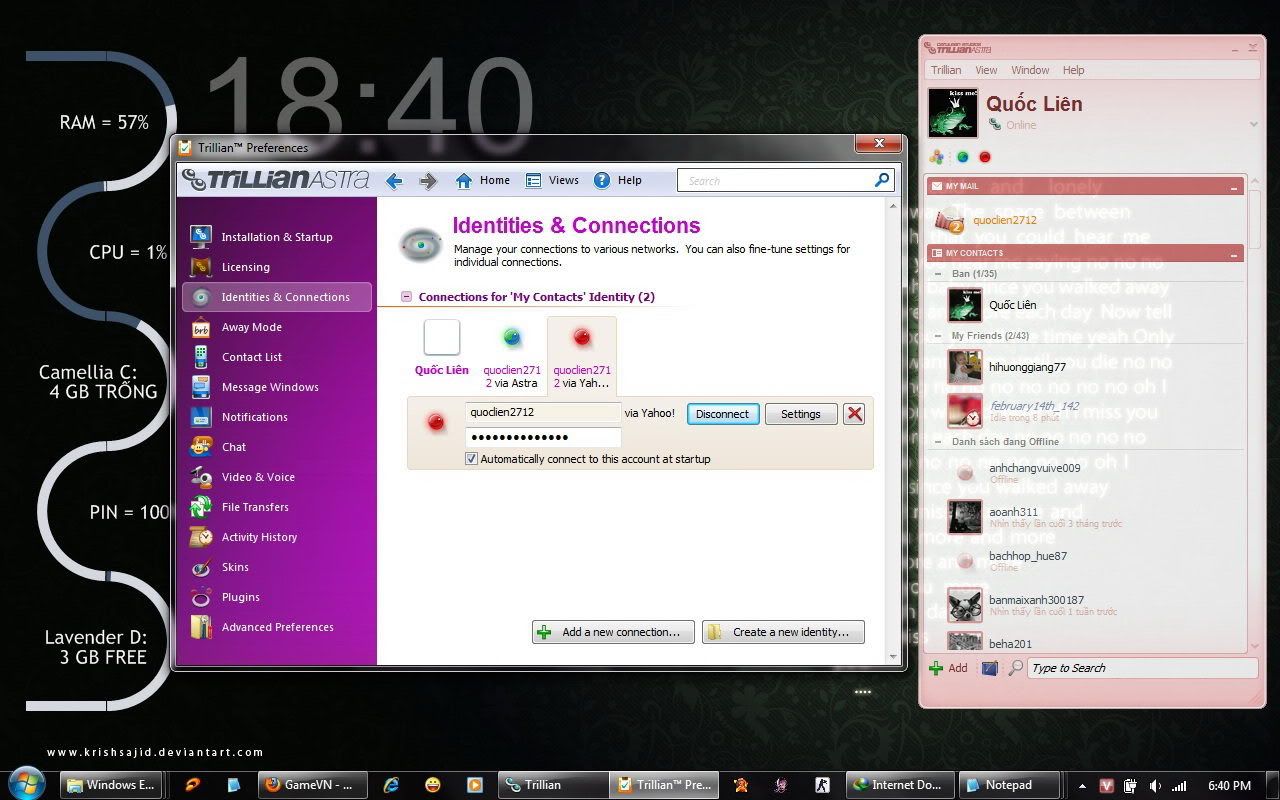
Task: Open Video & Voice settings
Action: (x=276, y=477)
